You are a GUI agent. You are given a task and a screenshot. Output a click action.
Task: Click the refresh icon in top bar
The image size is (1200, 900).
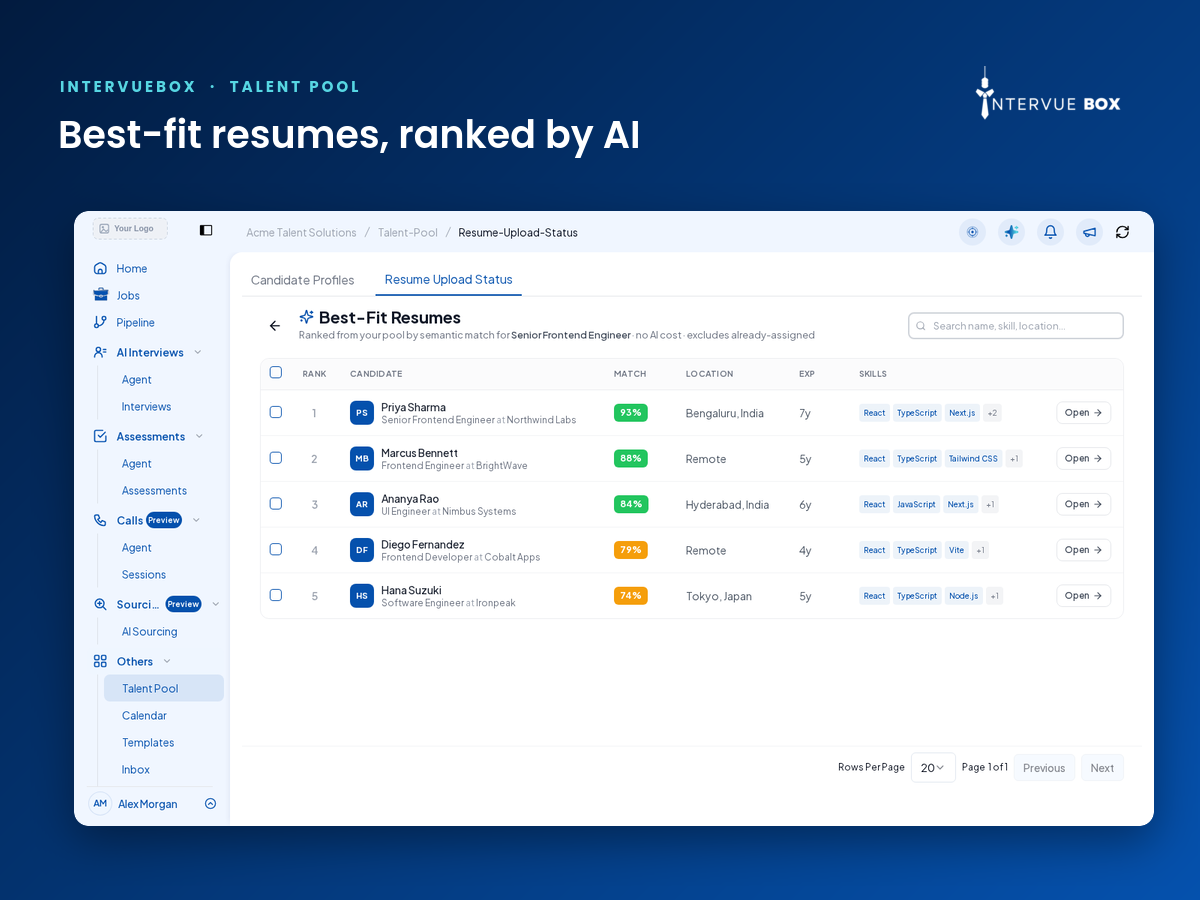pyautogui.click(x=1122, y=232)
